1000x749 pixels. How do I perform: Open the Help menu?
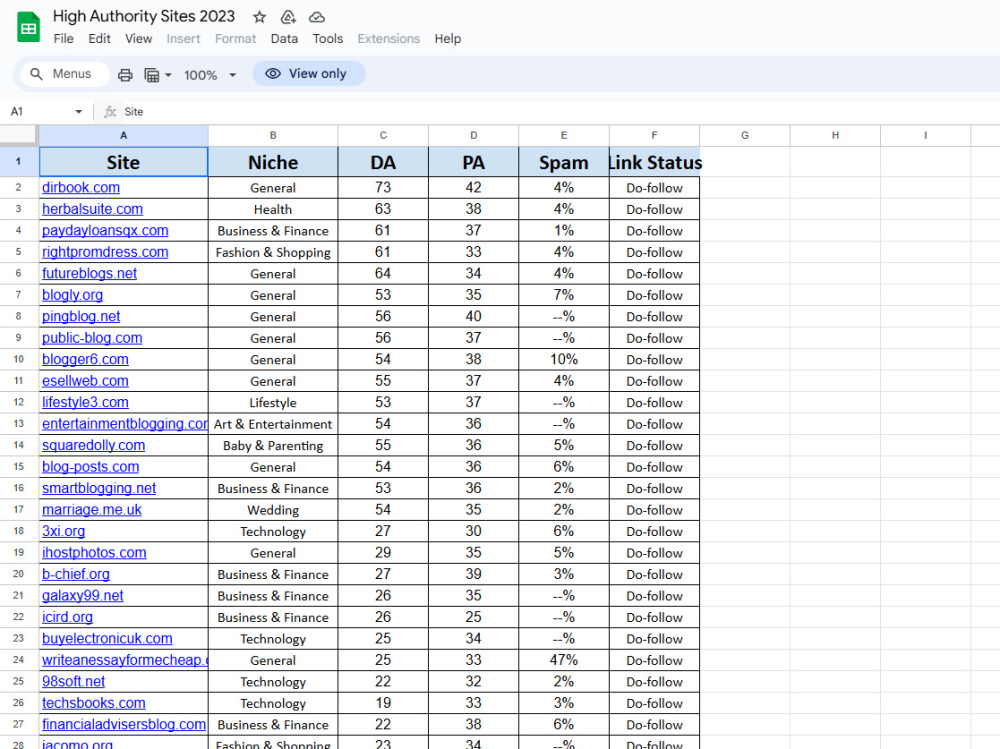click(x=448, y=39)
